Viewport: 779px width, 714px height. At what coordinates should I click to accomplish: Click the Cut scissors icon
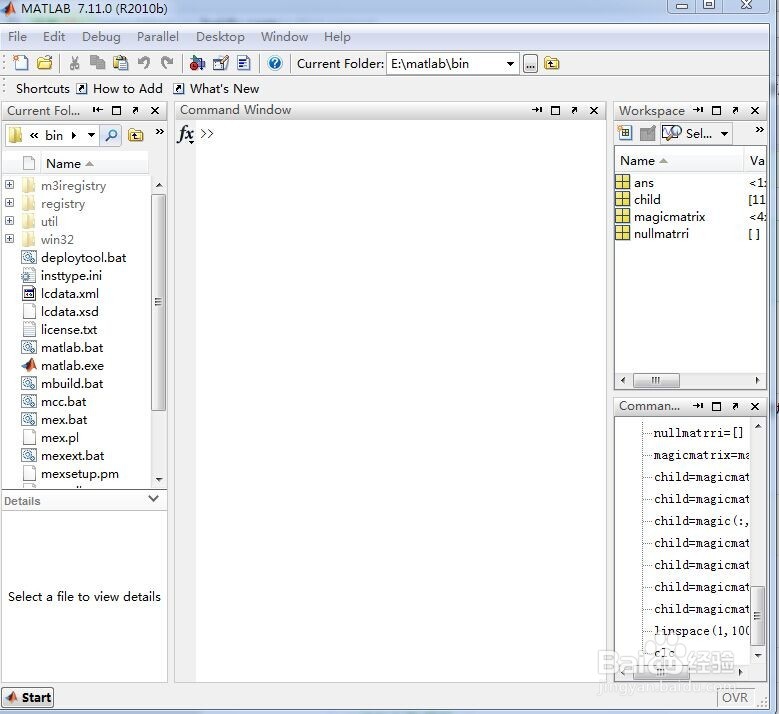coord(75,63)
